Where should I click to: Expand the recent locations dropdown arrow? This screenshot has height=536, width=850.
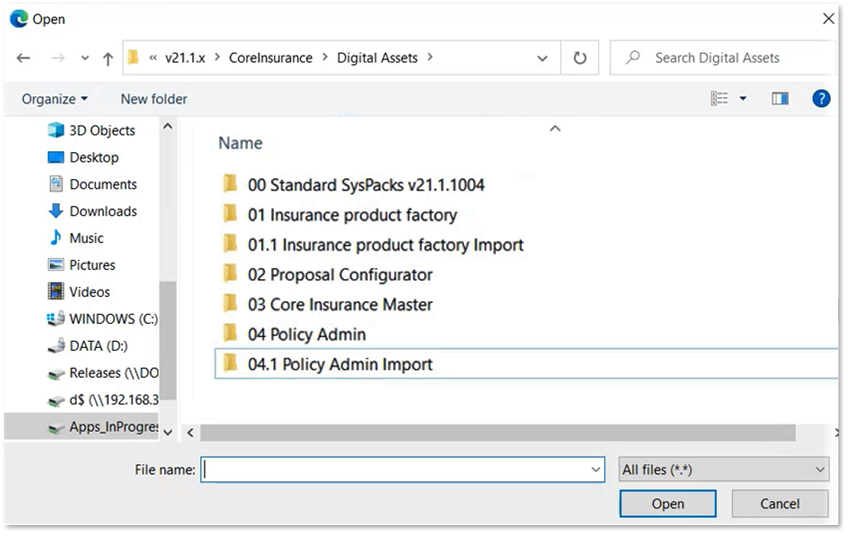pyautogui.click(x=85, y=58)
